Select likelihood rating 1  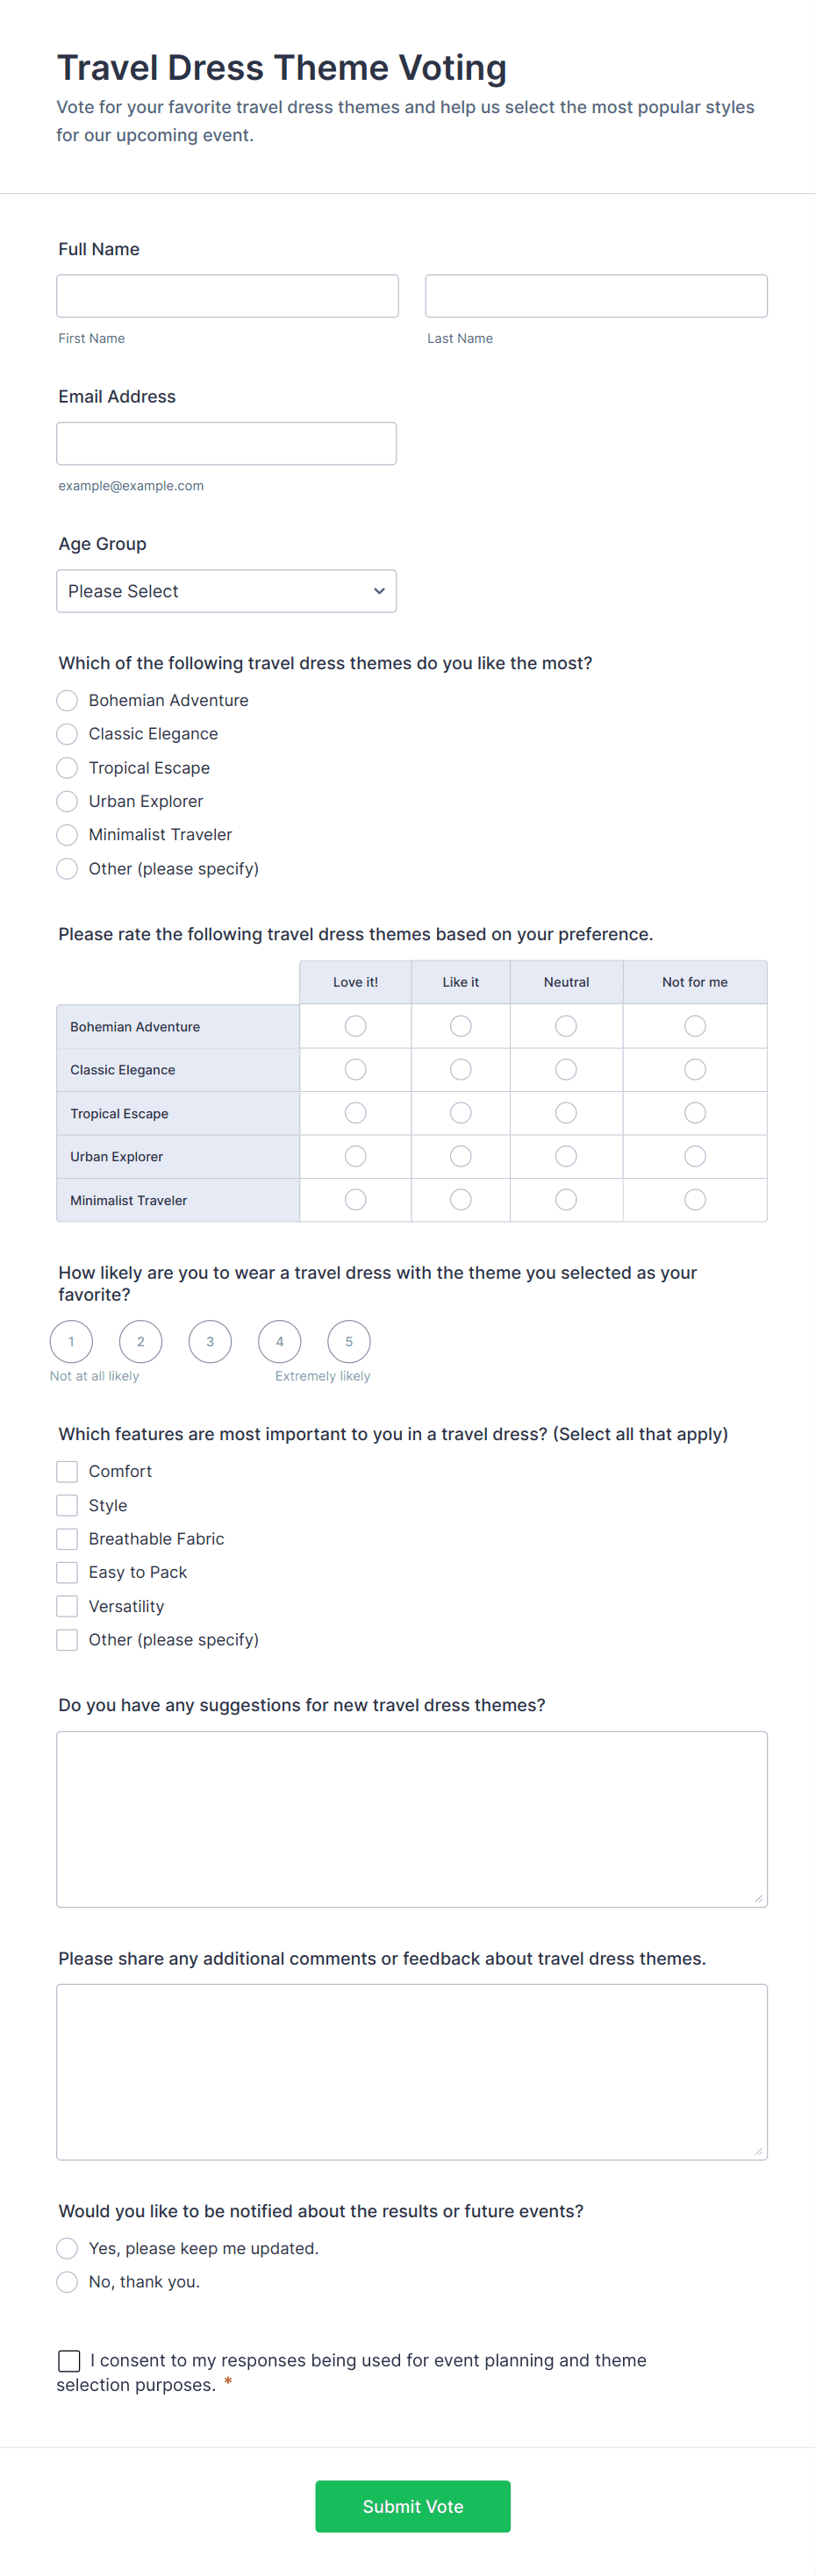point(71,1342)
